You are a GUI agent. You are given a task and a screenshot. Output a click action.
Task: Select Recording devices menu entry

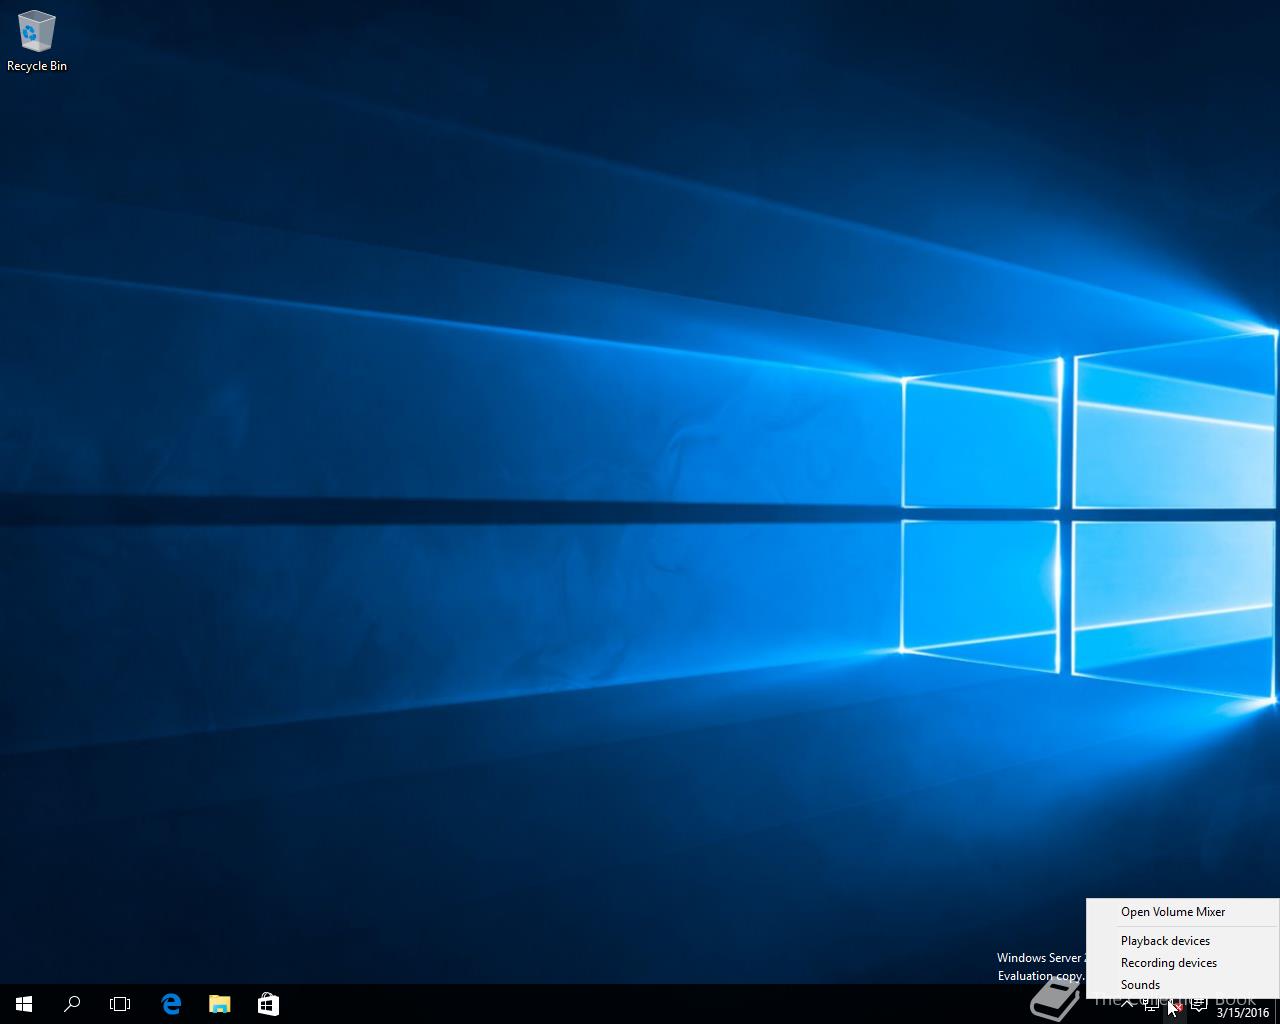click(1183, 963)
